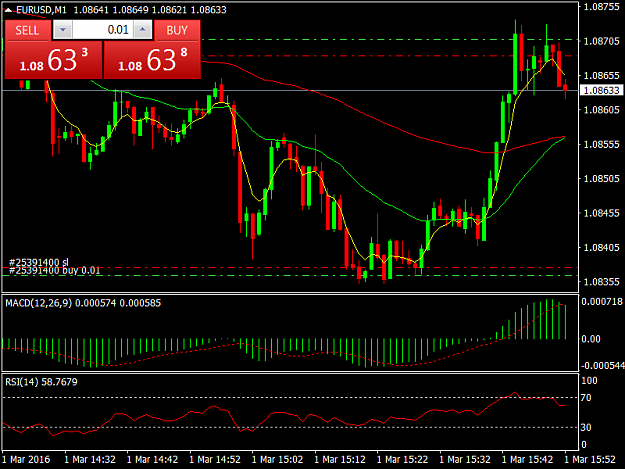Click the buy price 1.08638 panel
The image size is (625, 469).
point(152,60)
